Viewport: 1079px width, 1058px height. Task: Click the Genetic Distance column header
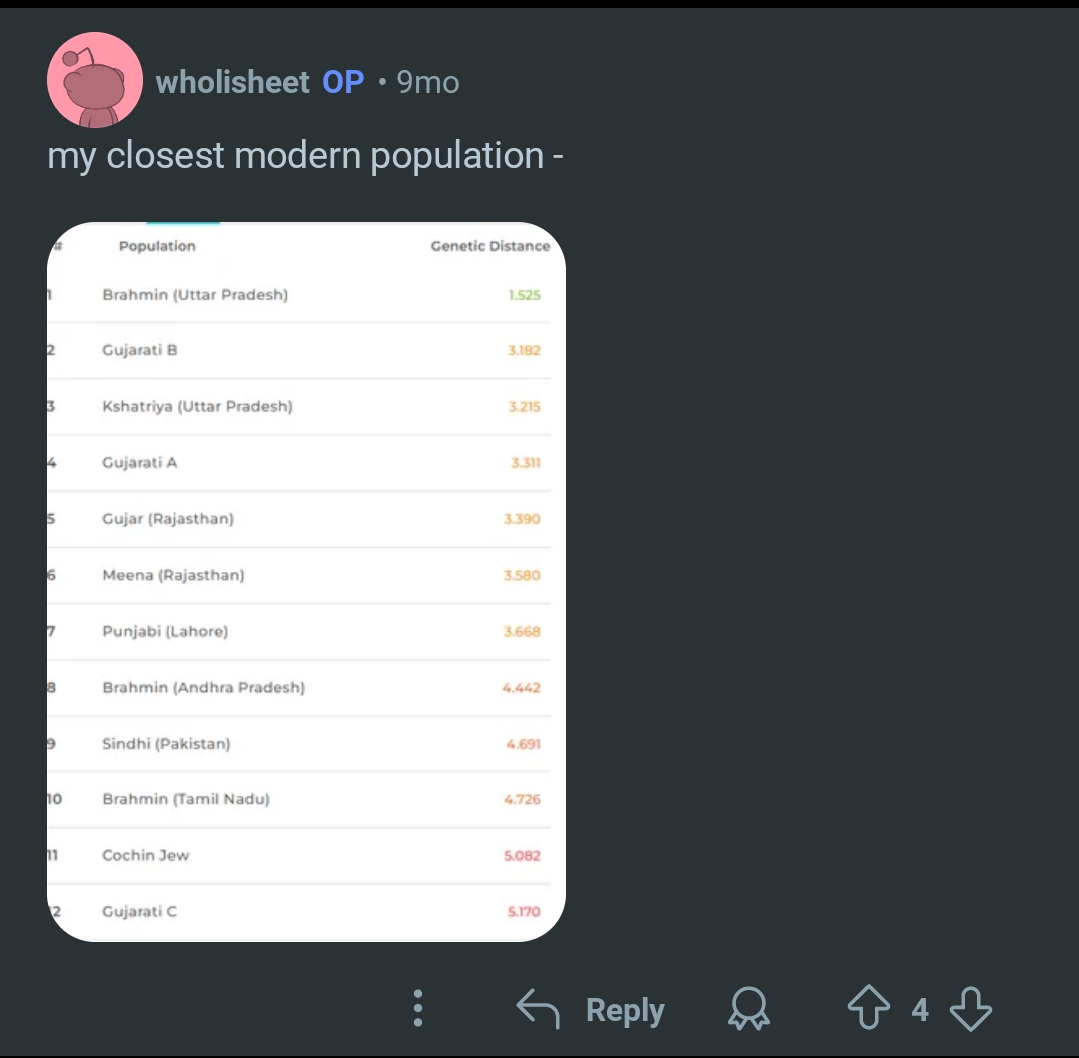(x=490, y=246)
